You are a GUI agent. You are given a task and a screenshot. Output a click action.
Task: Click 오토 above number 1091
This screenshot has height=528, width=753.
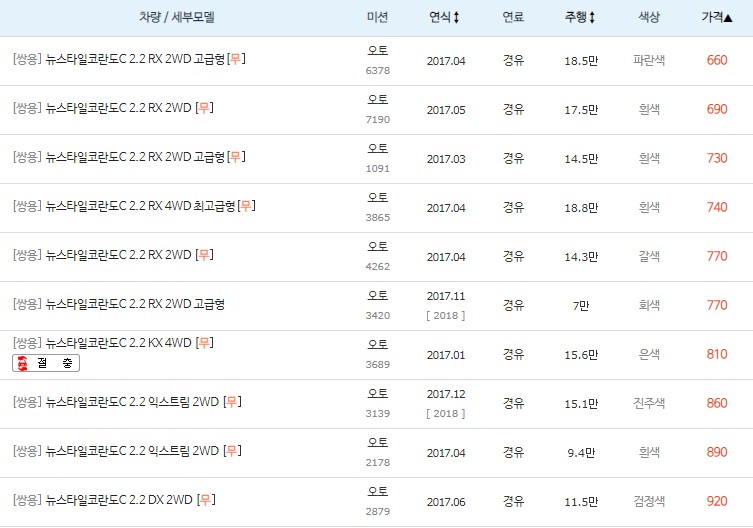click(377, 148)
